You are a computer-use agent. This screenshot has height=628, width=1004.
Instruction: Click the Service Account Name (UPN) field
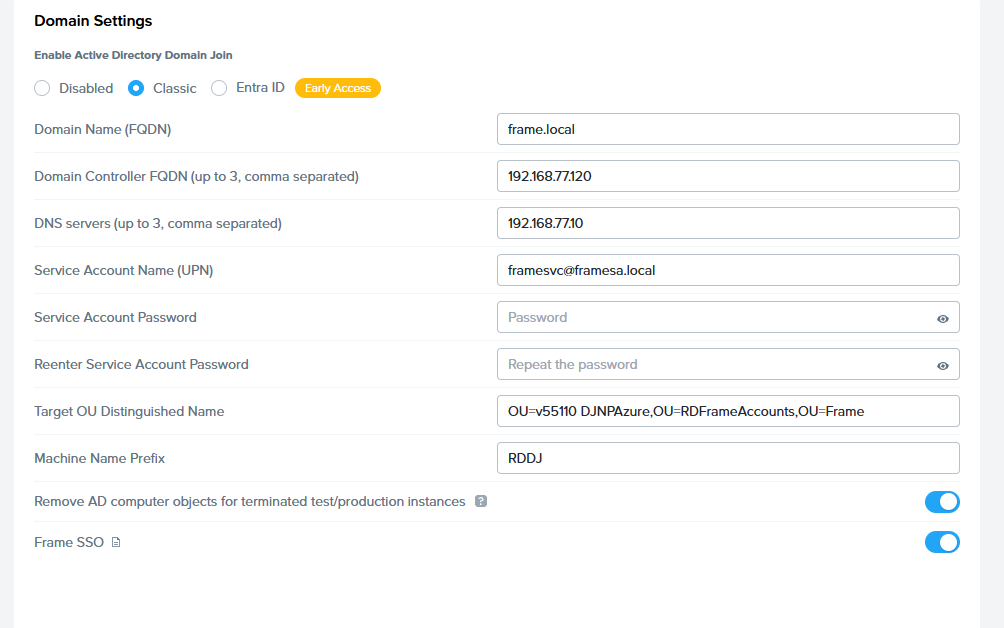[727, 270]
